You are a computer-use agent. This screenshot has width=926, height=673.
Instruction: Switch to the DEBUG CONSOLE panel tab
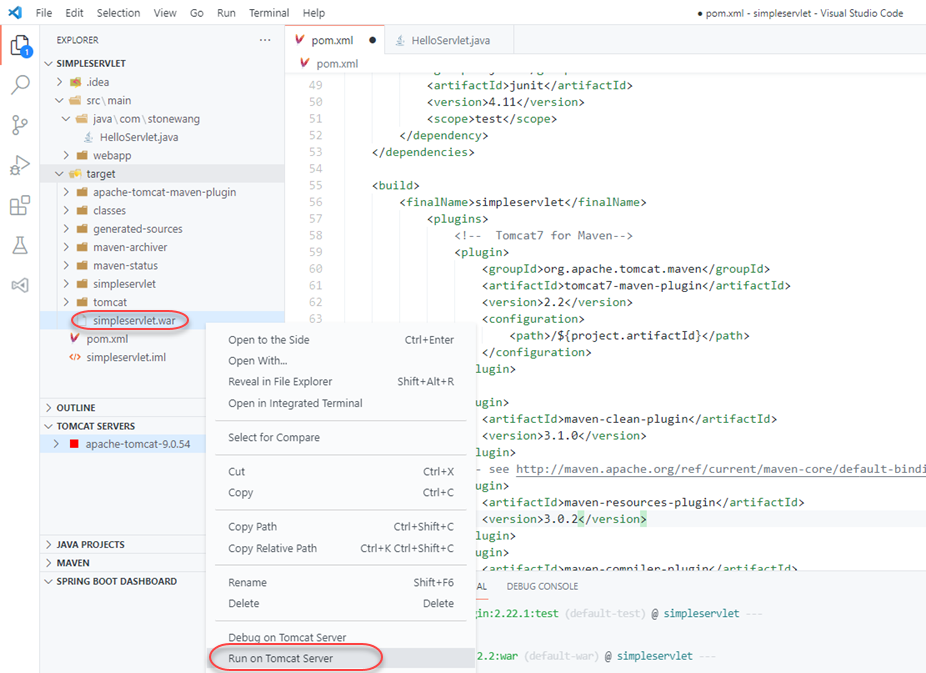point(542,586)
